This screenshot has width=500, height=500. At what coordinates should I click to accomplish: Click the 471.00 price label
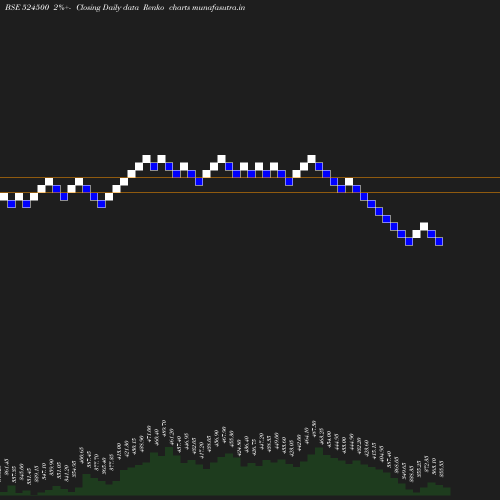[149, 434]
